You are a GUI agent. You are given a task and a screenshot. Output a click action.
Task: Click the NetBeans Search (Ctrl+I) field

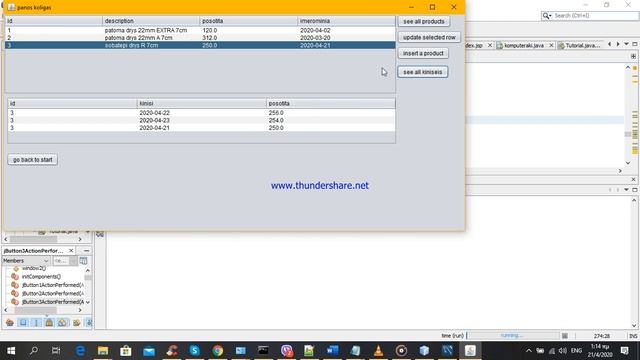click(x=595, y=16)
